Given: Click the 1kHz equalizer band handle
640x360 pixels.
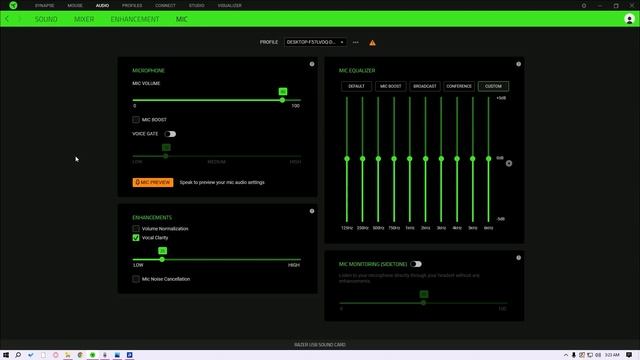Looking at the screenshot, I should coord(410,159).
